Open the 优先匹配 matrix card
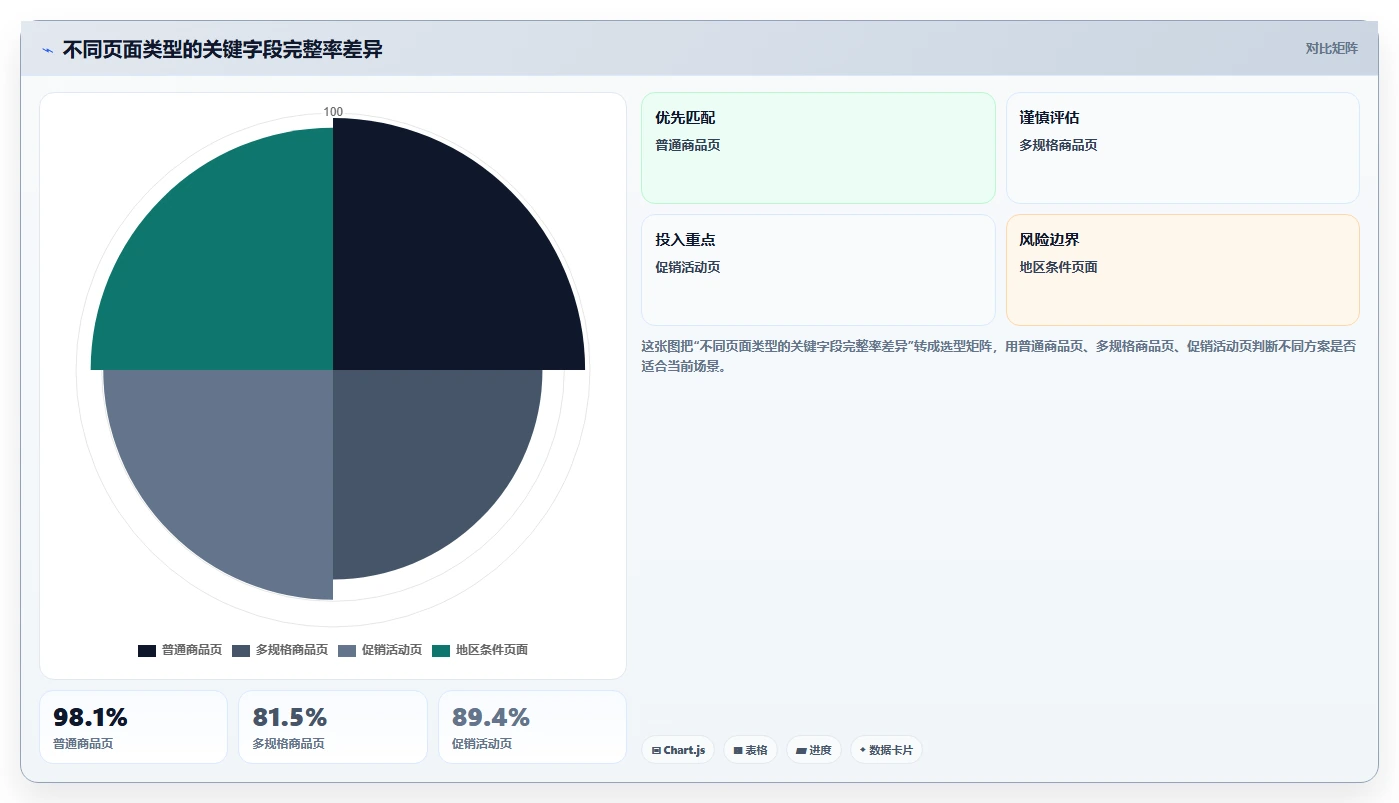 point(818,148)
